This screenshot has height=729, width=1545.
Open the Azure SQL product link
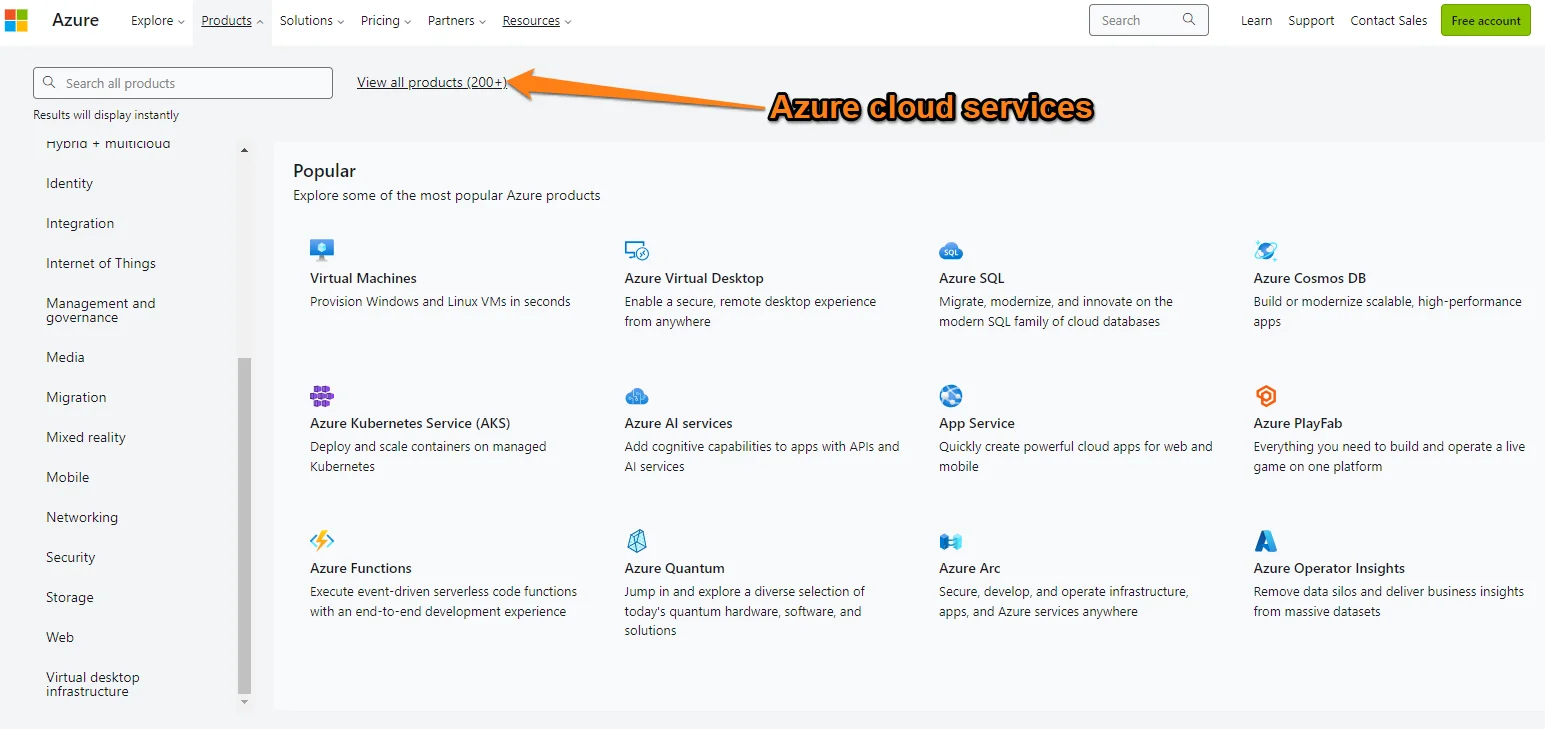click(971, 278)
